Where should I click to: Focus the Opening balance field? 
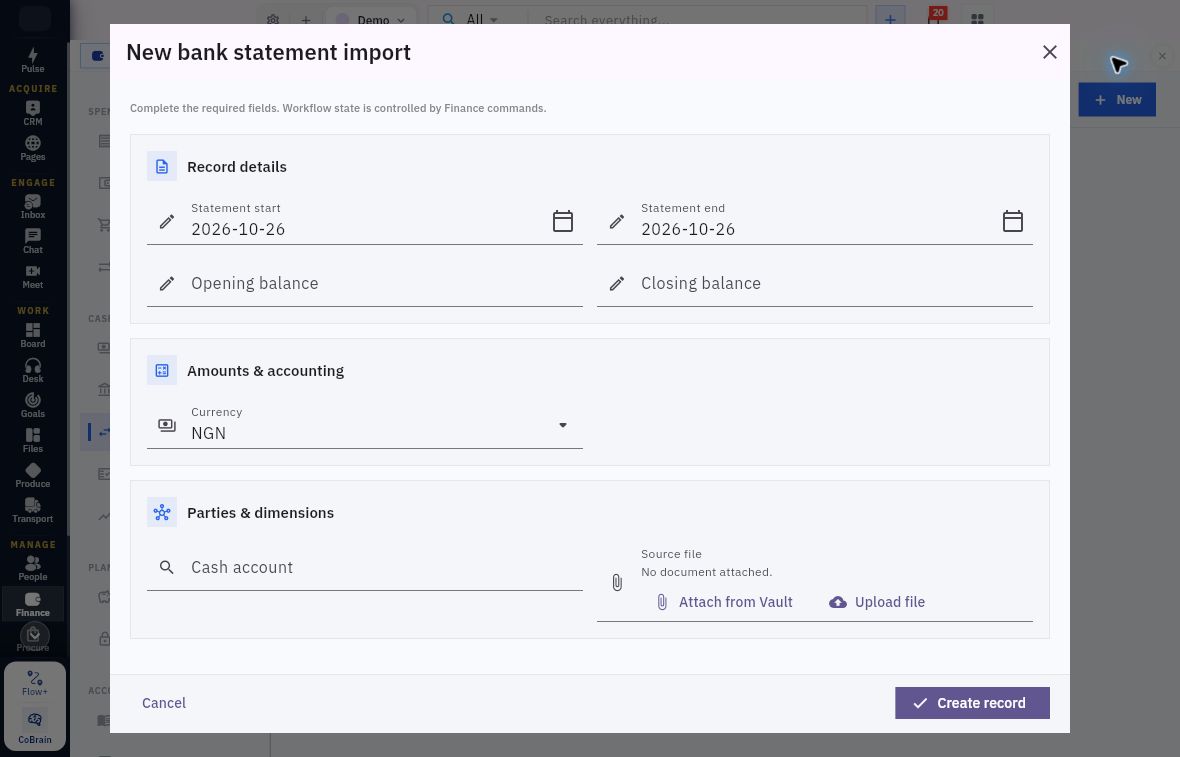point(364,283)
